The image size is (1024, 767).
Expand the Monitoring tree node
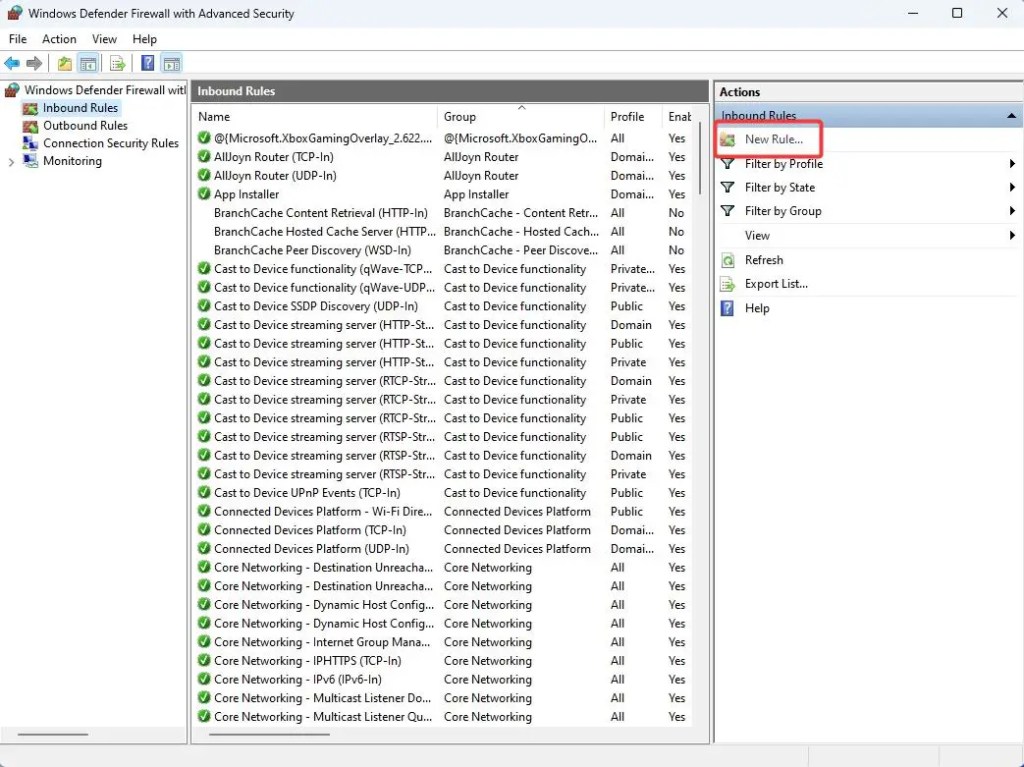pos(11,161)
